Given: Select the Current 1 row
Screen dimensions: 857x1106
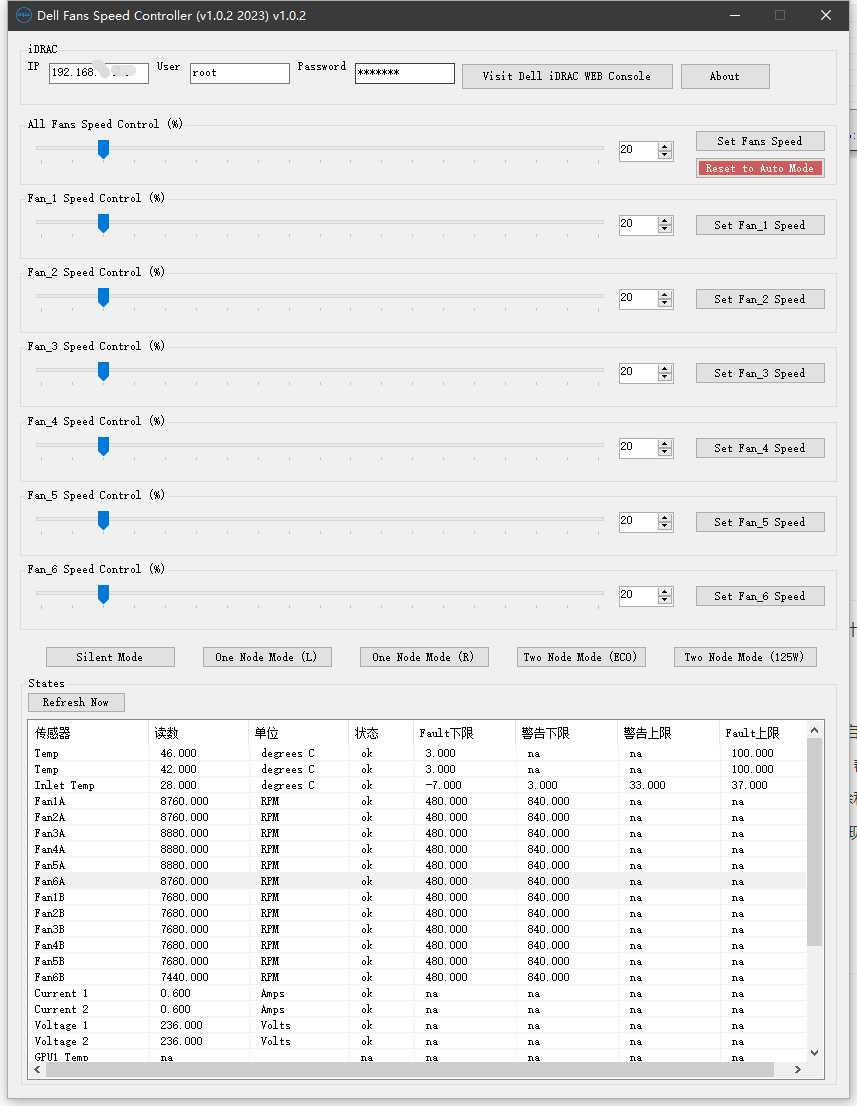Looking at the screenshot, I should (x=418, y=993).
